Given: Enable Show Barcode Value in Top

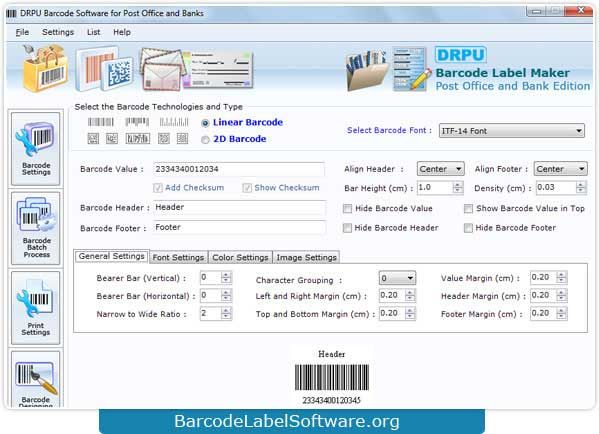Looking at the screenshot, I should click(x=468, y=209).
